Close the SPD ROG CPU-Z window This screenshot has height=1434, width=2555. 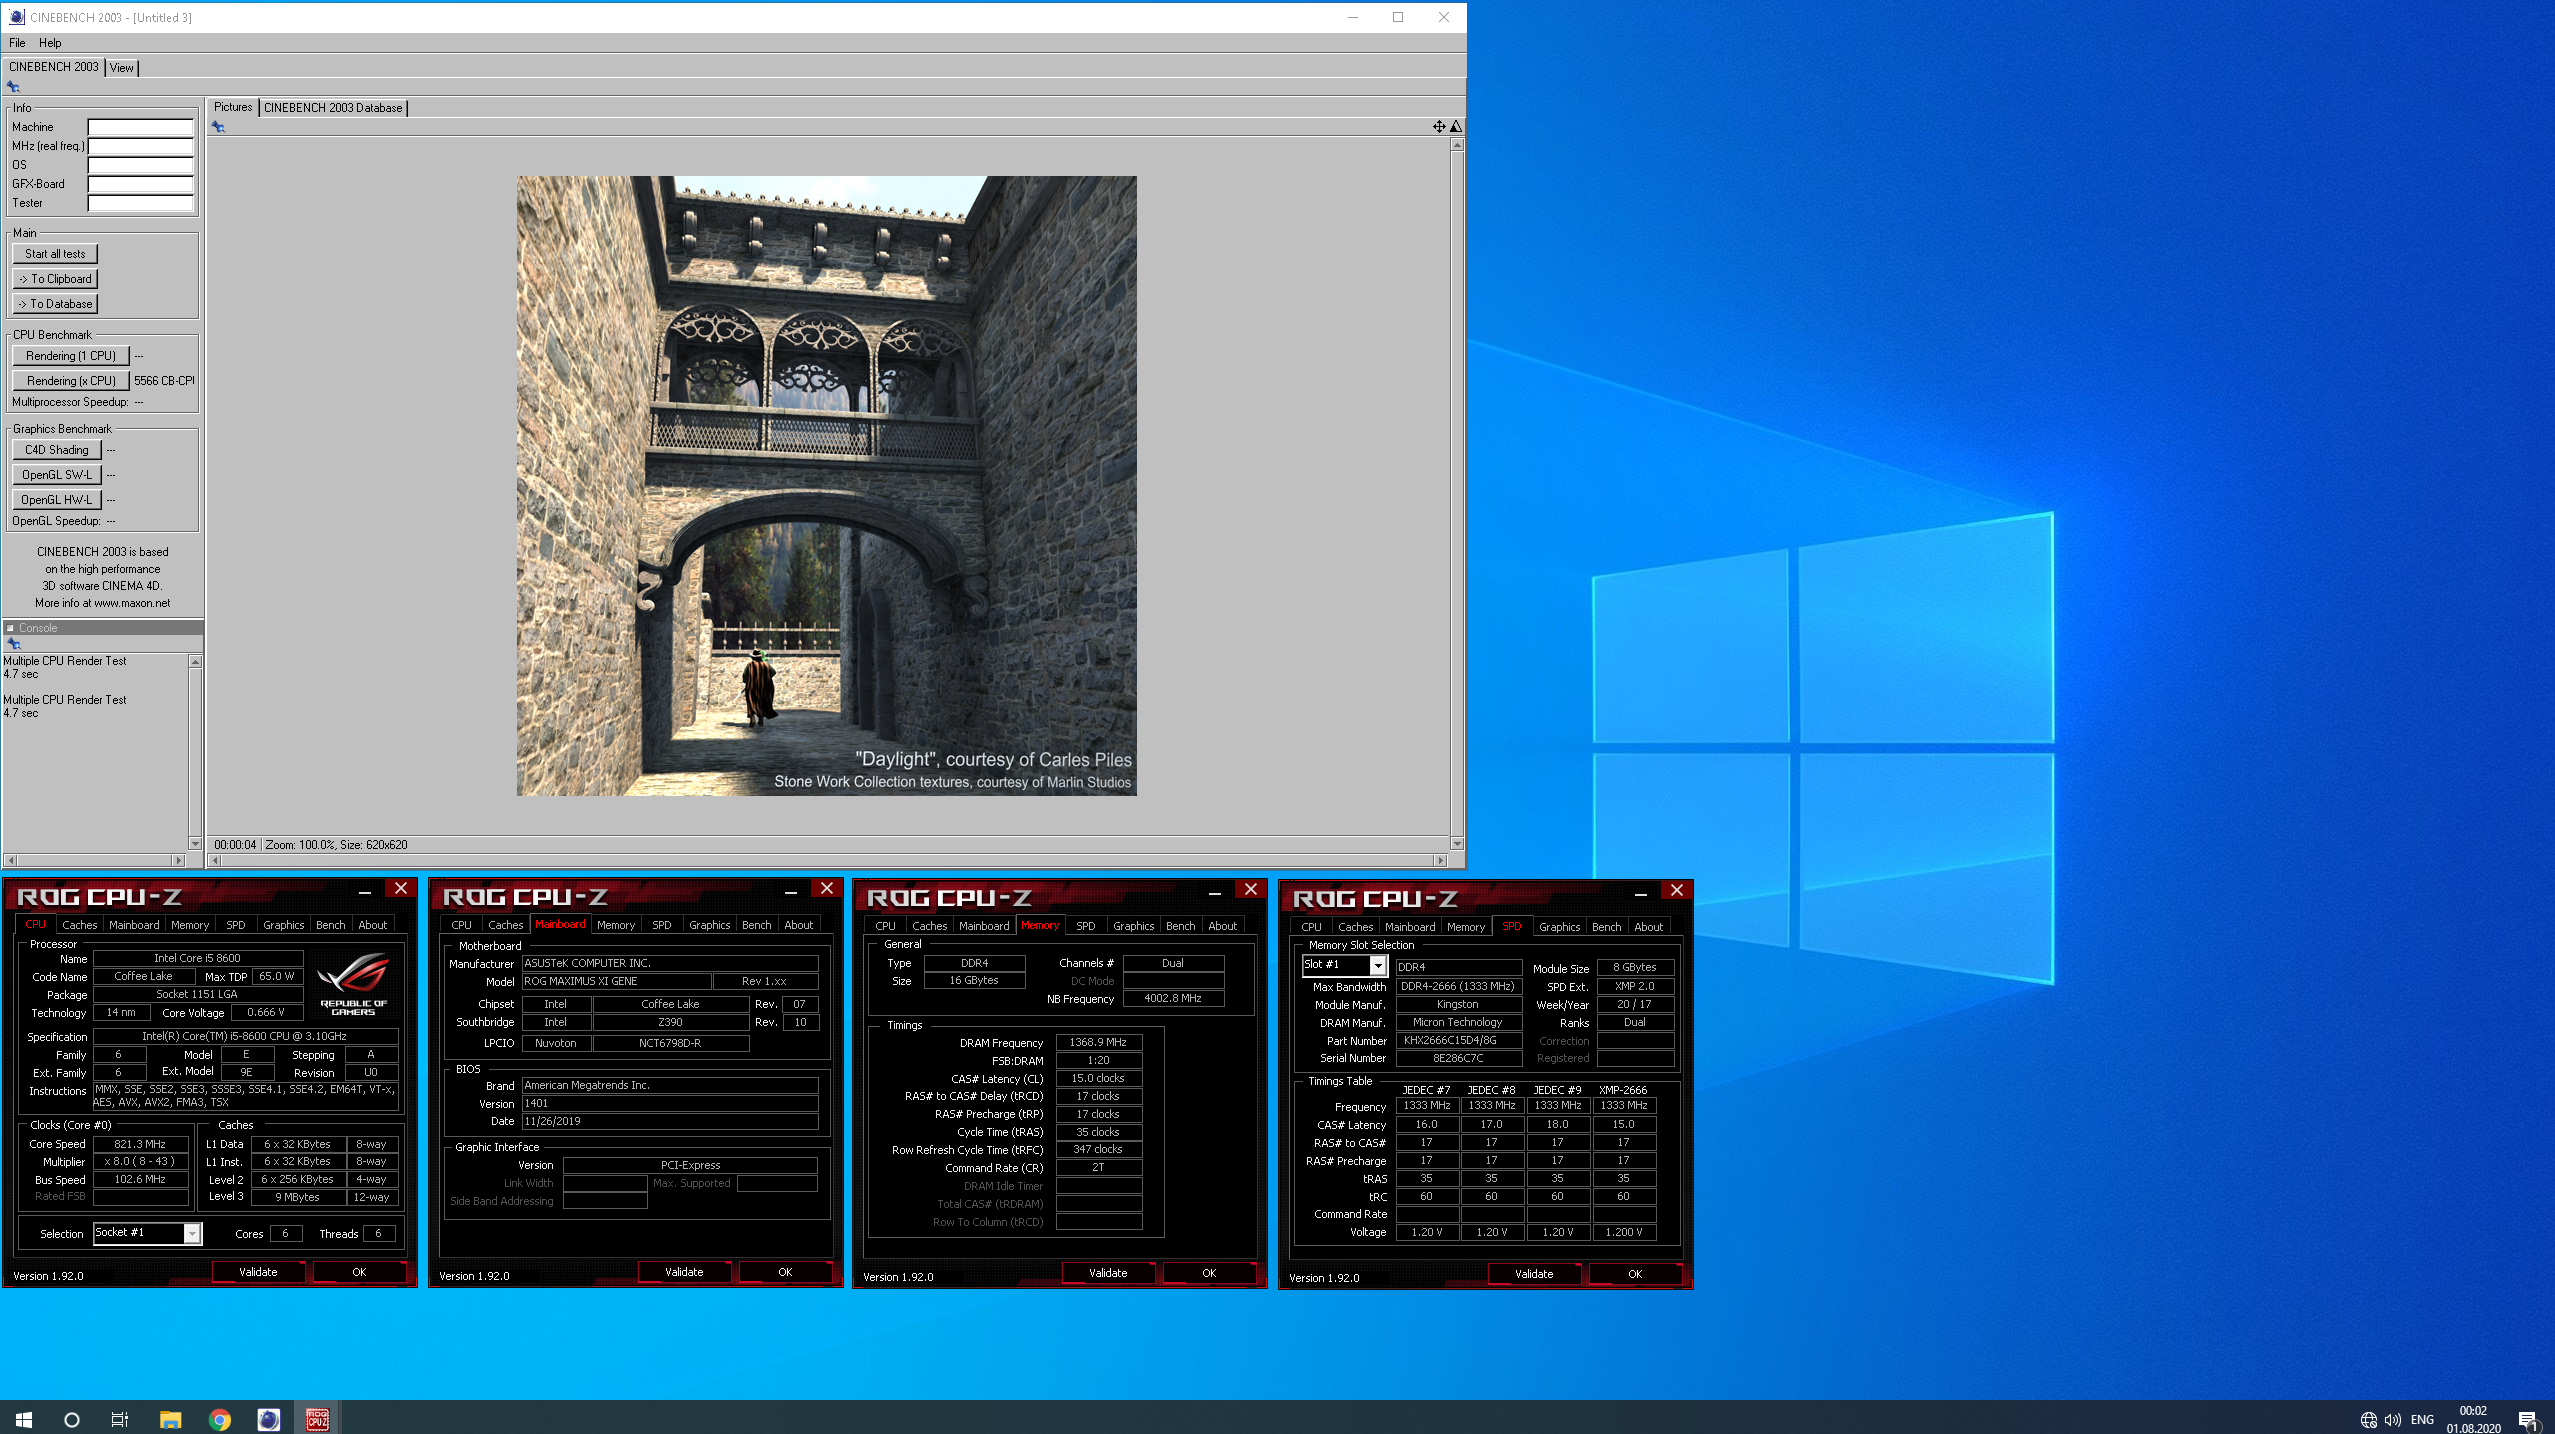pyautogui.click(x=1677, y=890)
